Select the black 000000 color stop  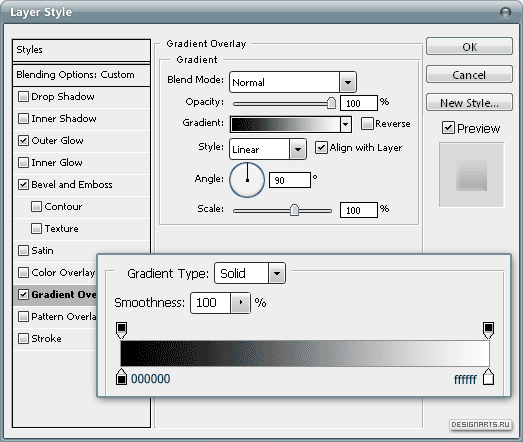point(121,377)
